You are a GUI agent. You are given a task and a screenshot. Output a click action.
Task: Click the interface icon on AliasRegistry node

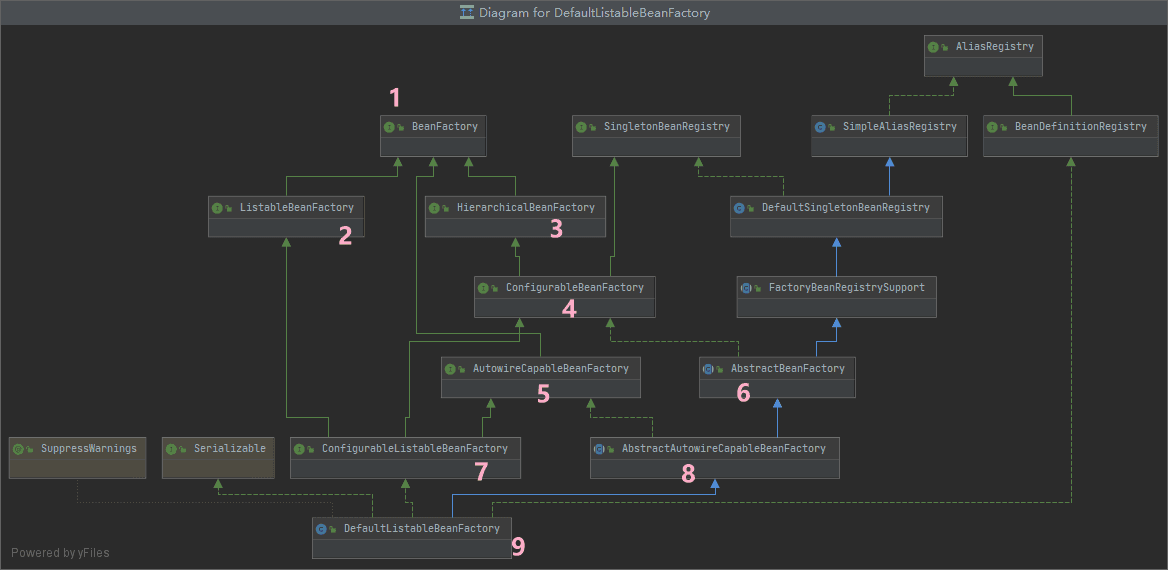(x=933, y=47)
